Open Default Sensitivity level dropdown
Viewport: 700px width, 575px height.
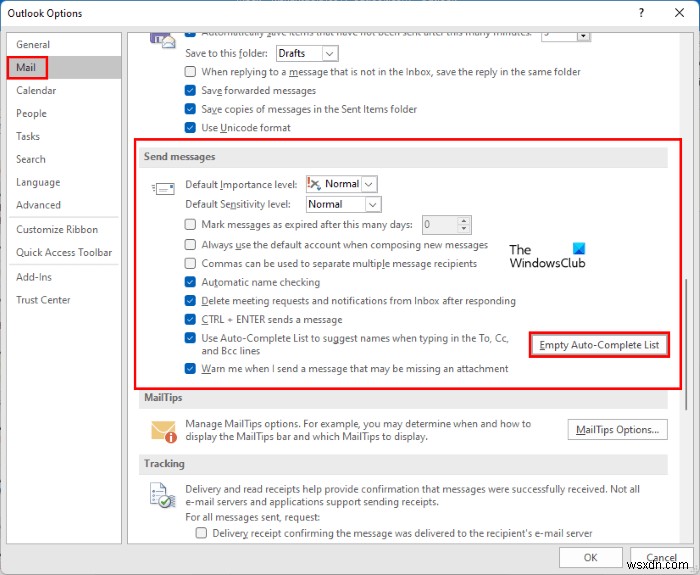point(373,204)
